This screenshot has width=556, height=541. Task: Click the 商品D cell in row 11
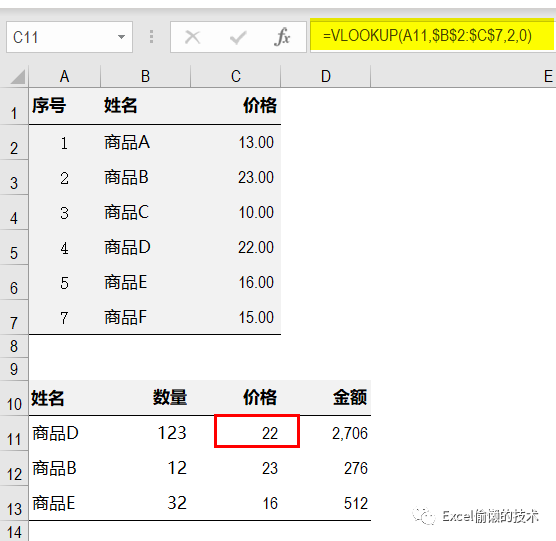[65, 433]
